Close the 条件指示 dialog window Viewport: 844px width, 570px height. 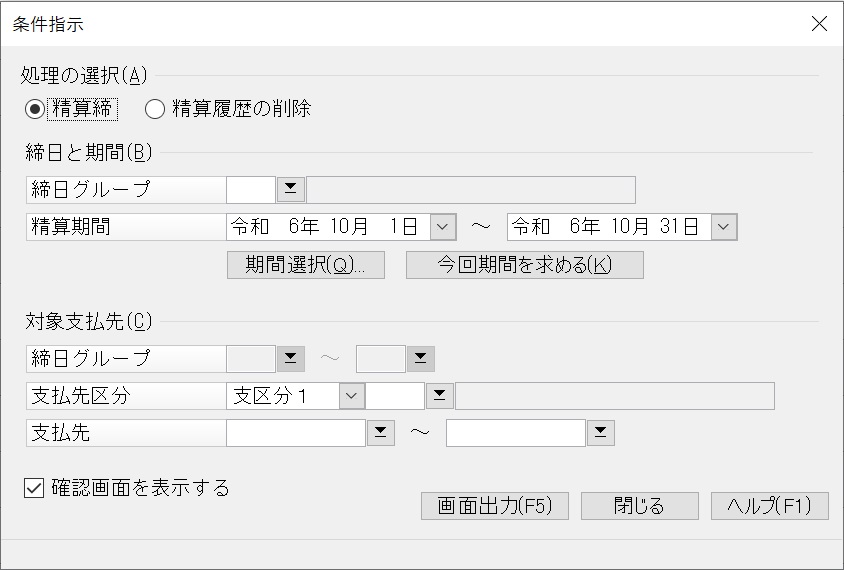point(819,24)
